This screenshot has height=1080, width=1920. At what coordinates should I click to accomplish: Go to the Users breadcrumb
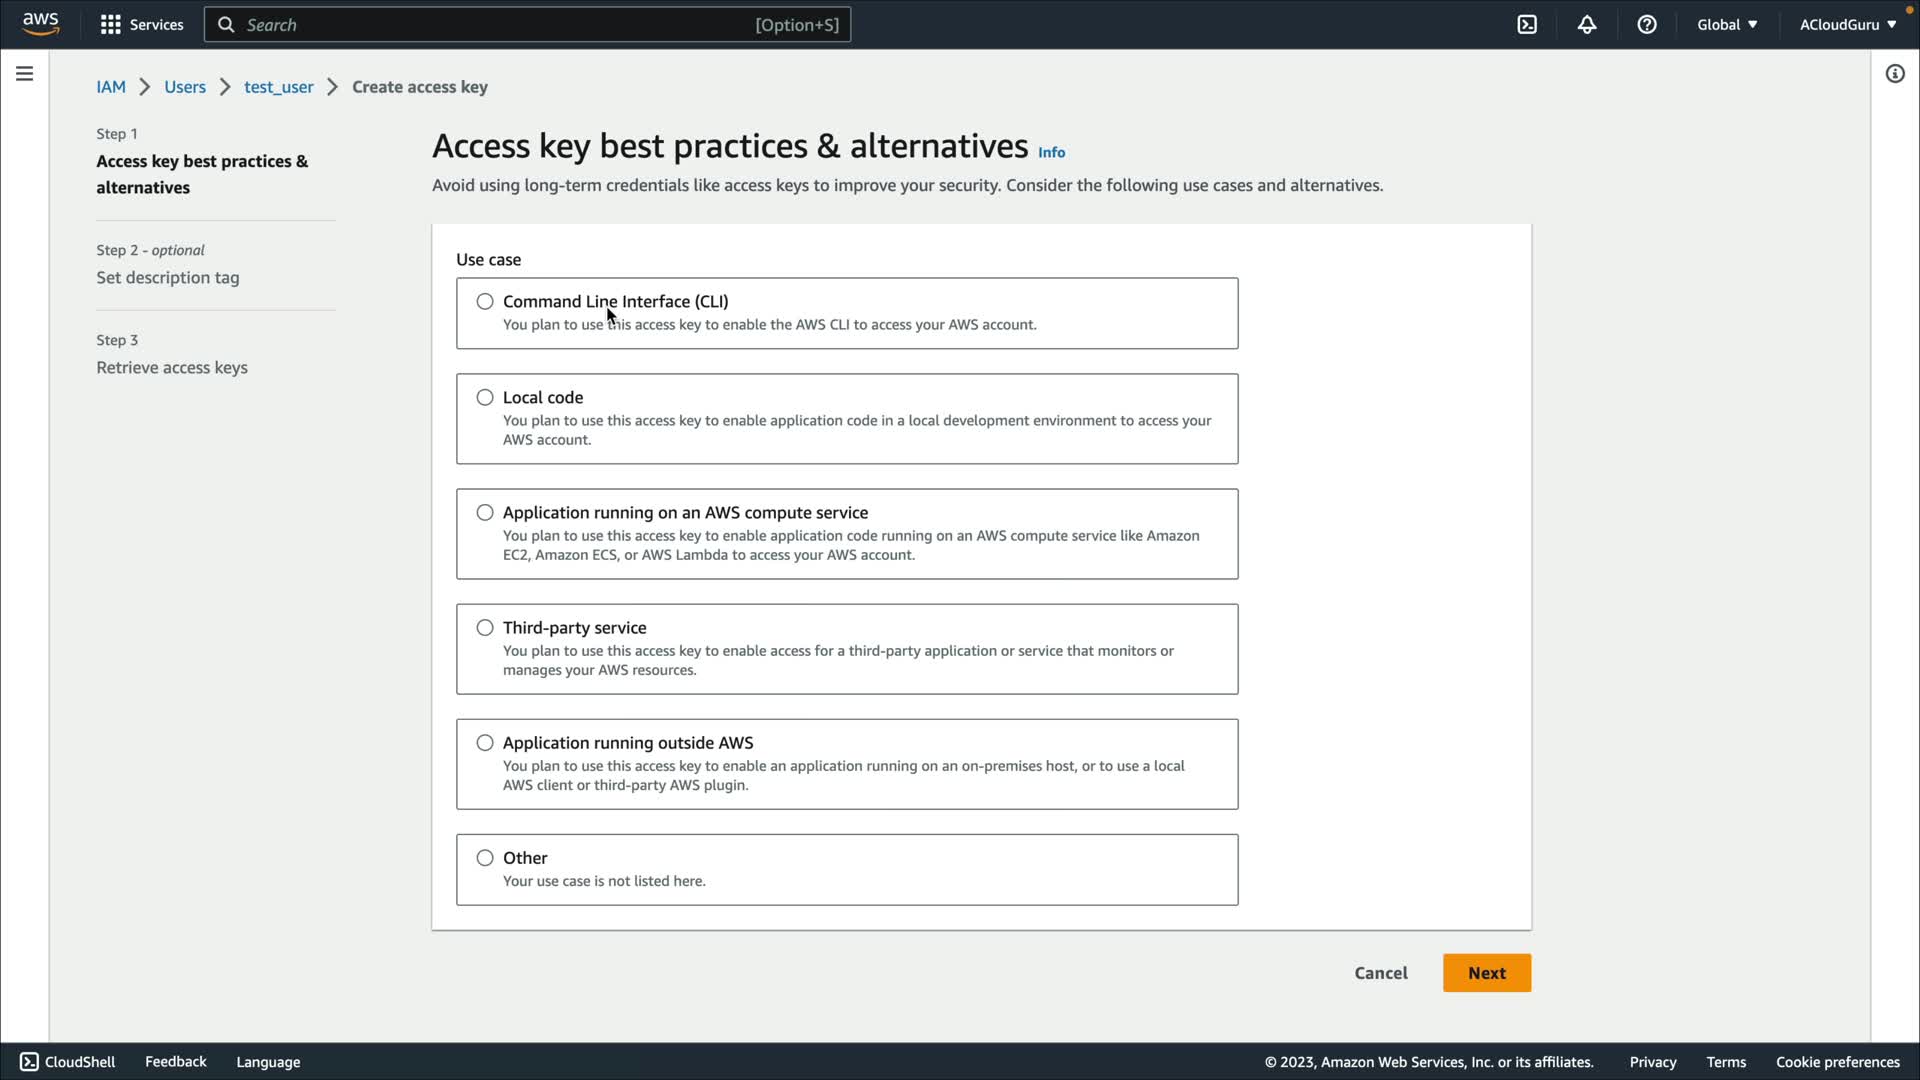pyautogui.click(x=185, y=87)
